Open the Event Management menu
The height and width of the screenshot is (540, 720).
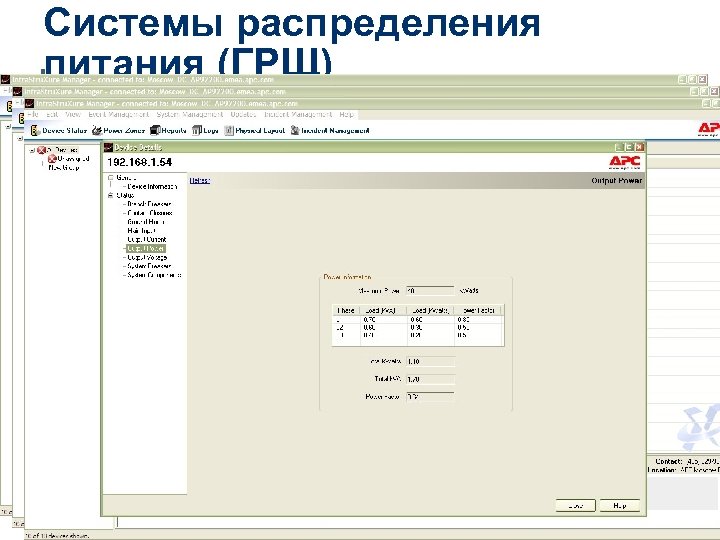[118, 114]
